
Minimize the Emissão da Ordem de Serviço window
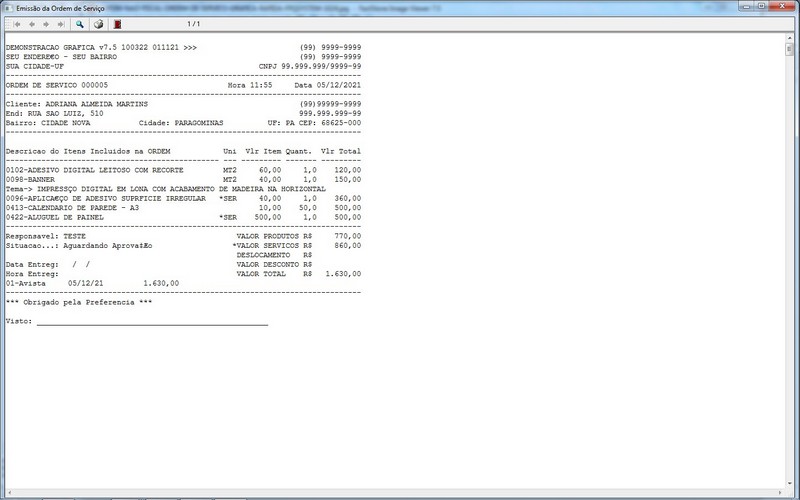click(x=747, y=6)
